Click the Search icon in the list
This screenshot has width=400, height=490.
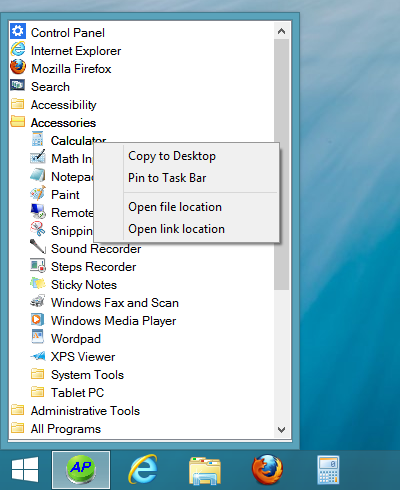tap(17, 85)
